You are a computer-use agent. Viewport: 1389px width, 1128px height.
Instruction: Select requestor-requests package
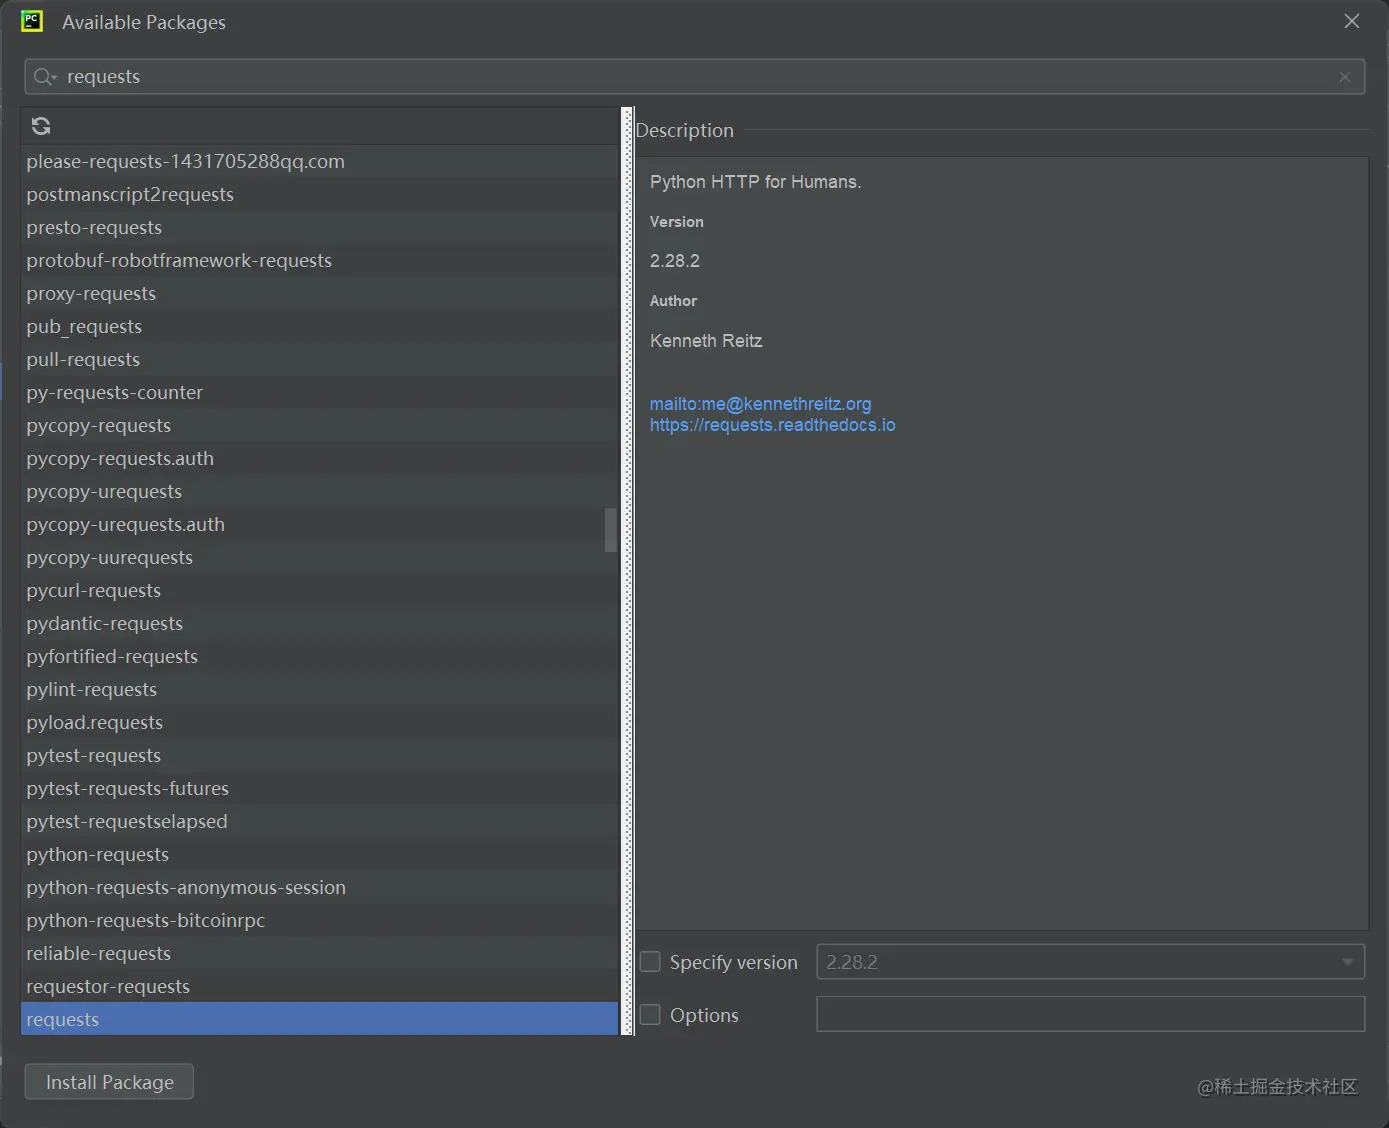(x=320, y=986)
